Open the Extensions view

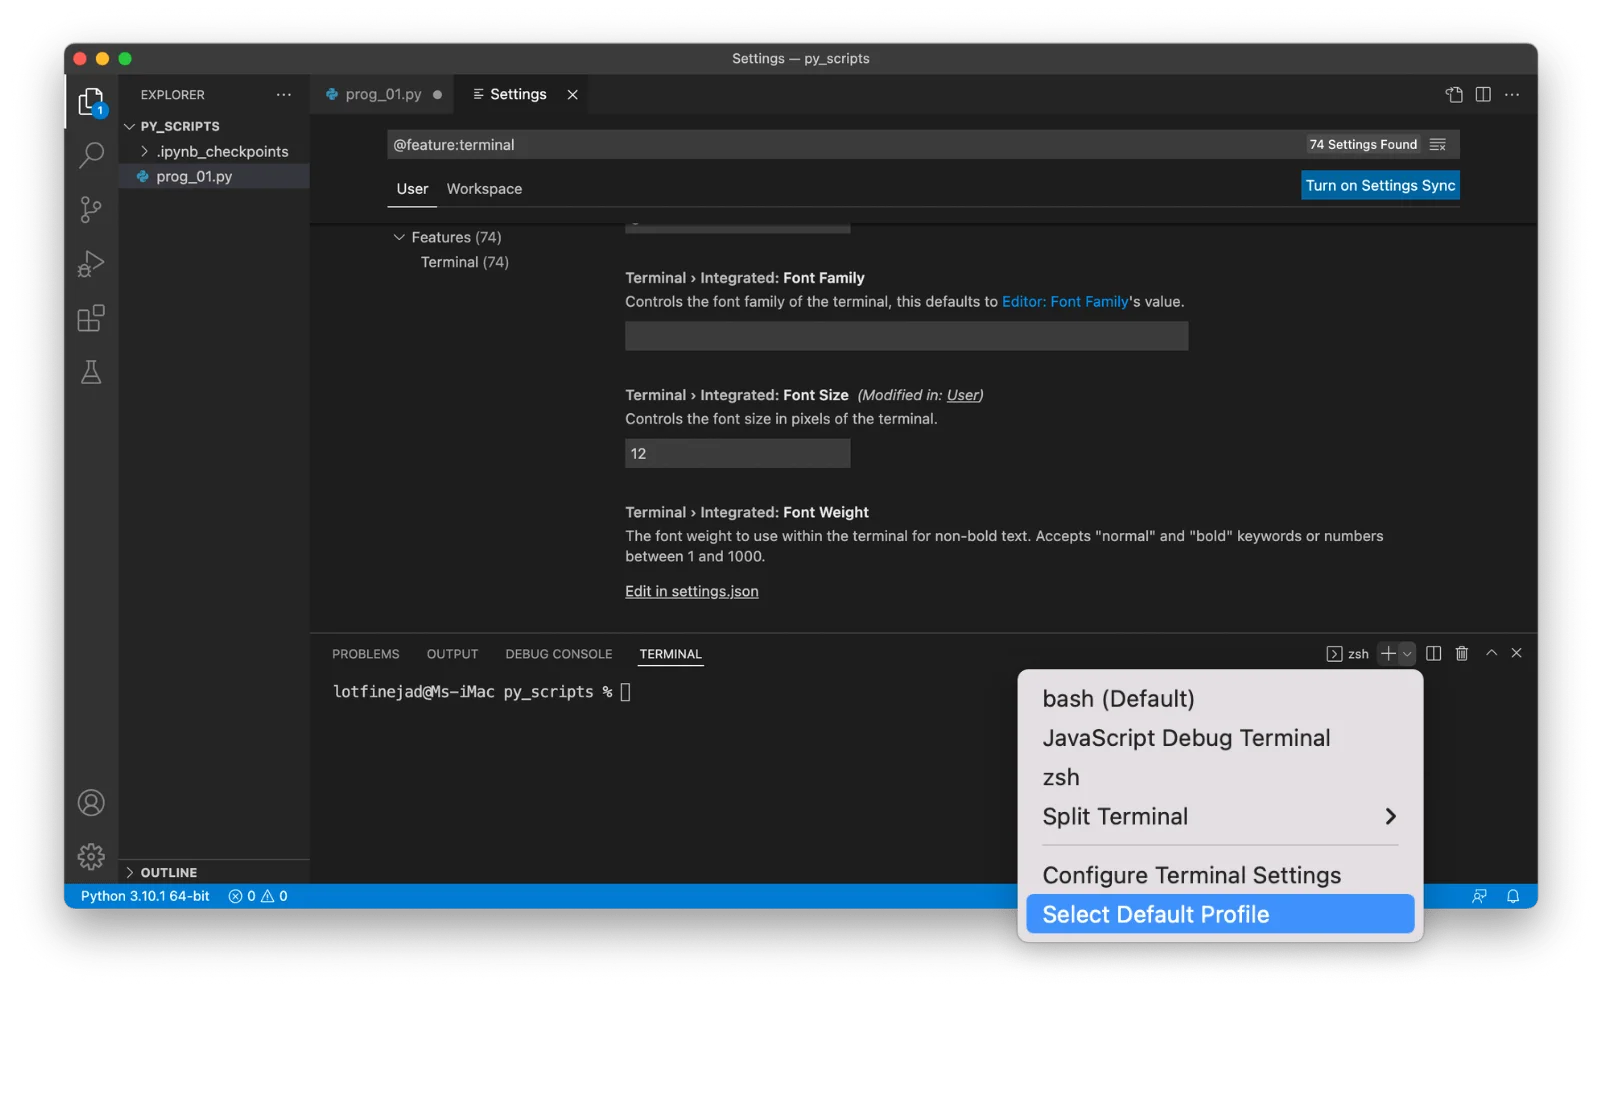coord(91,317)
